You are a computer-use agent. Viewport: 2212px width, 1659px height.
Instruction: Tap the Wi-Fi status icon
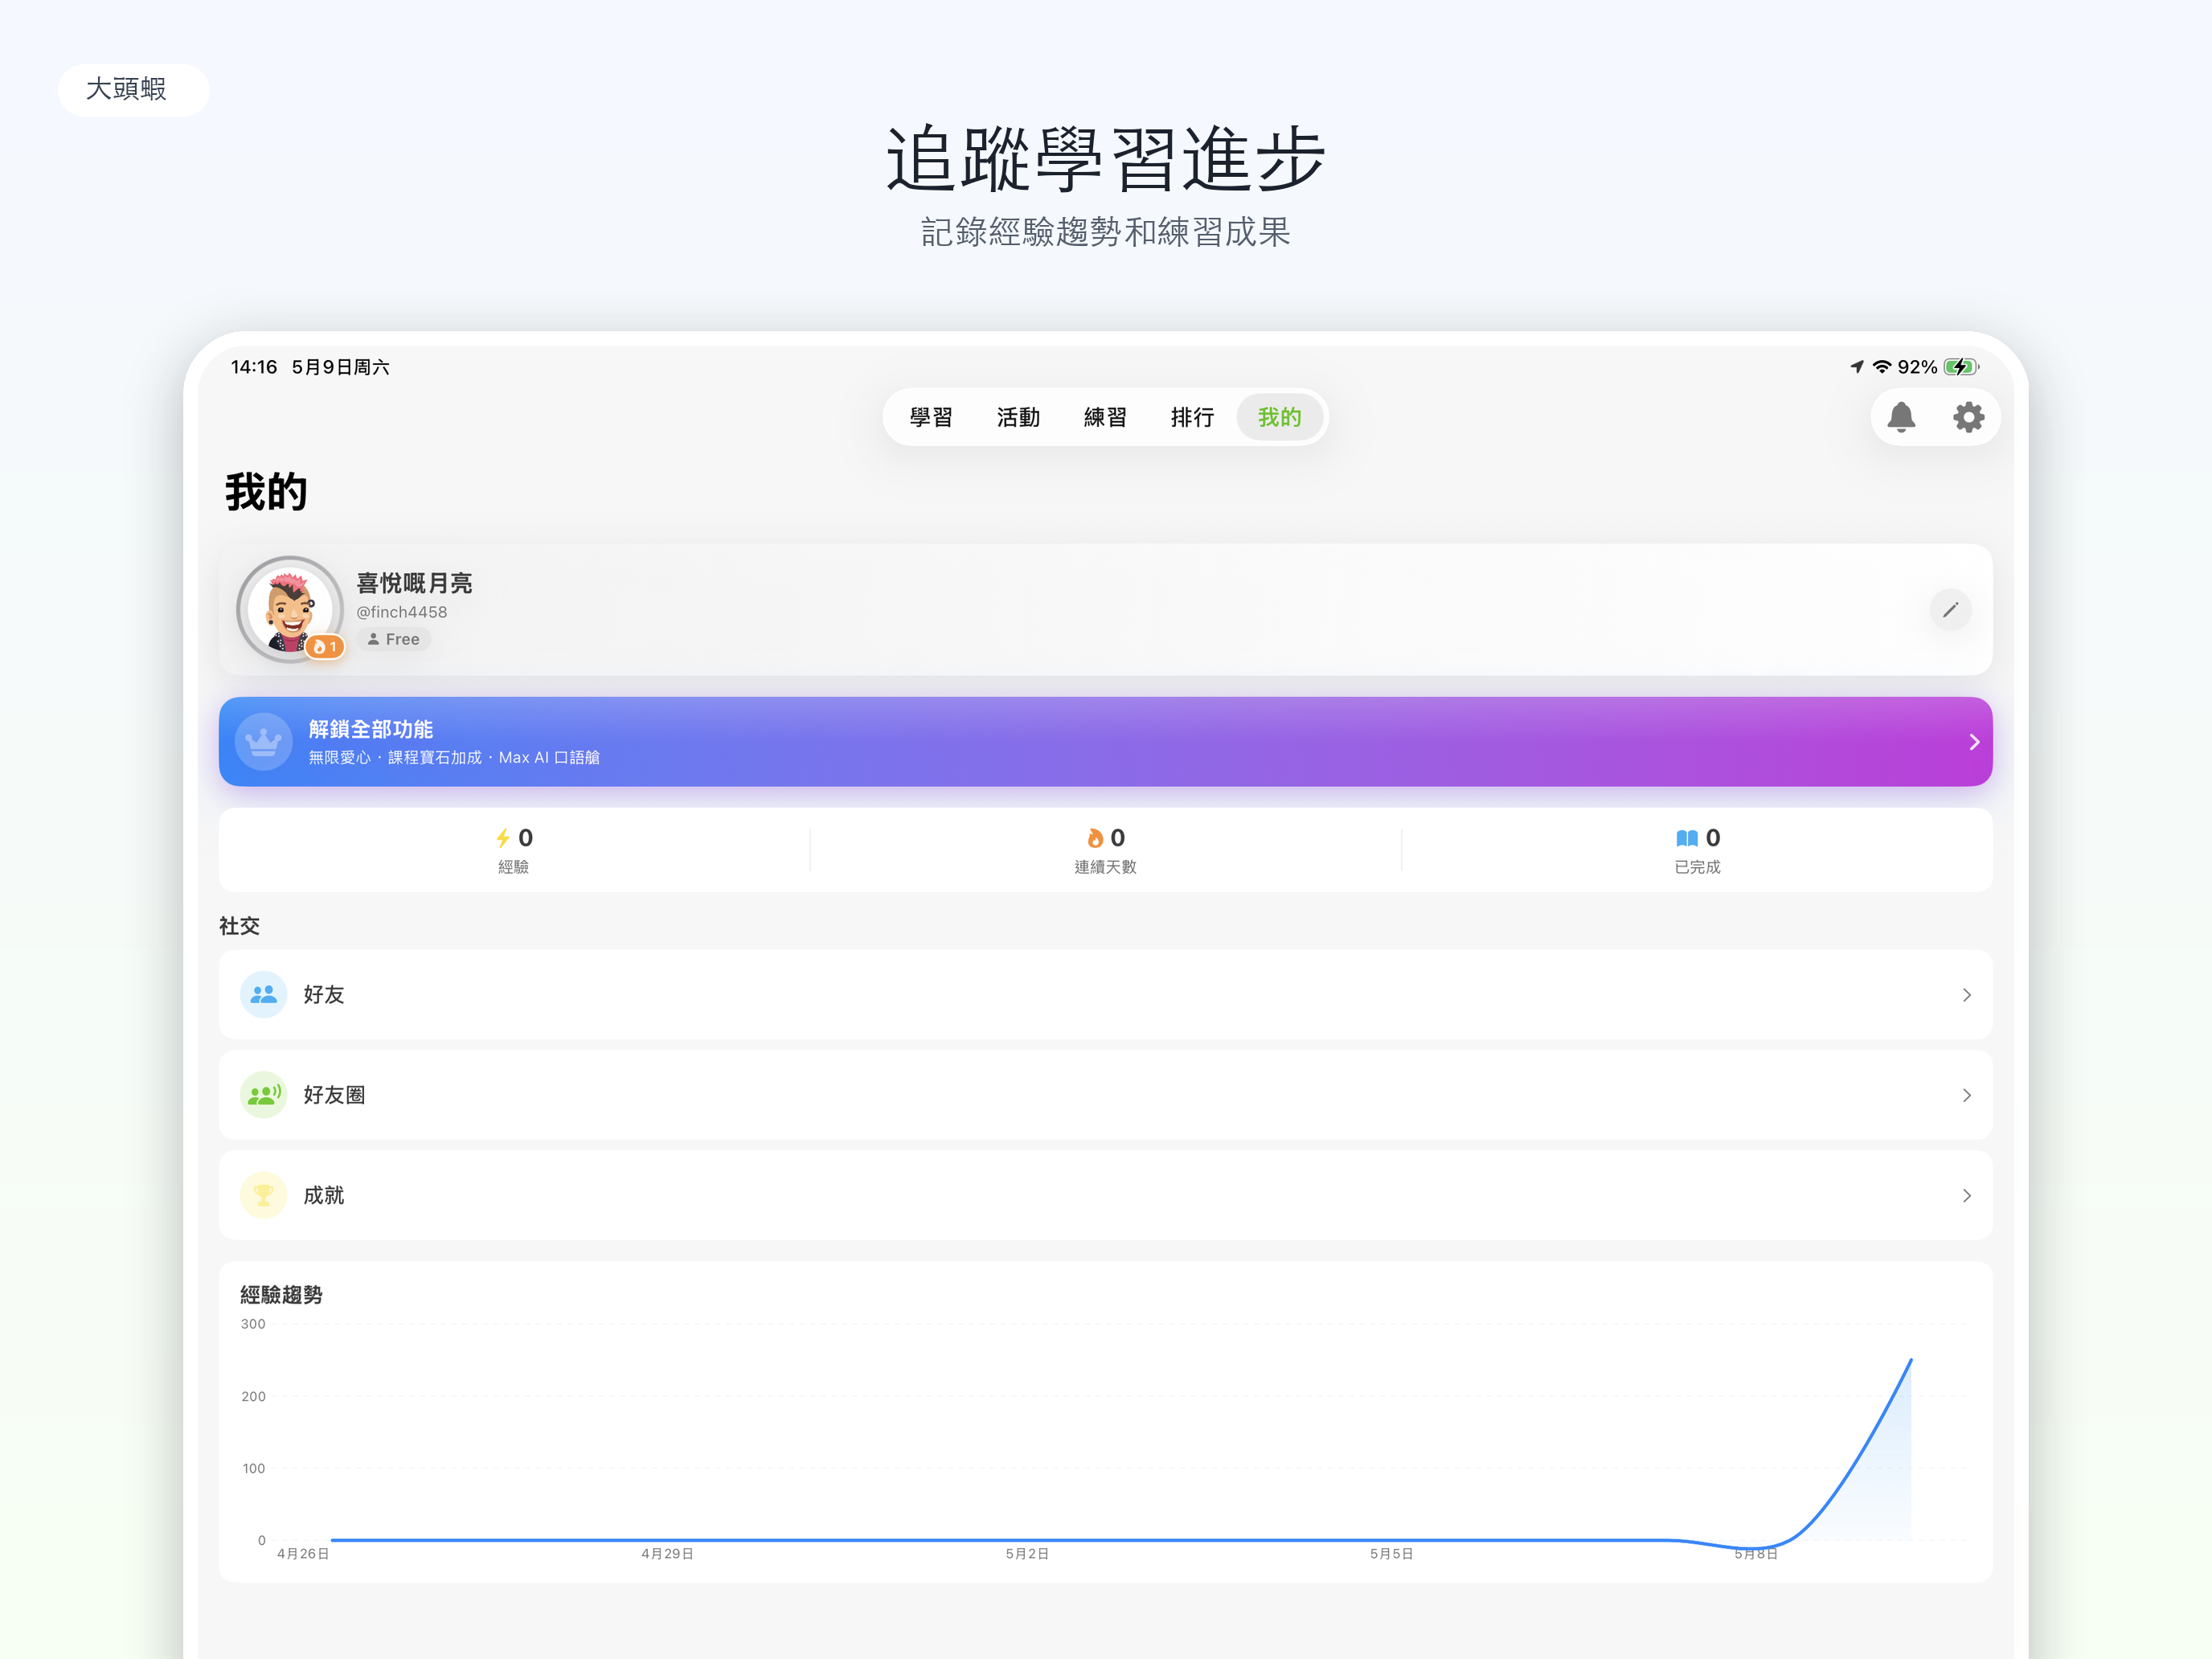(1882, 367)
